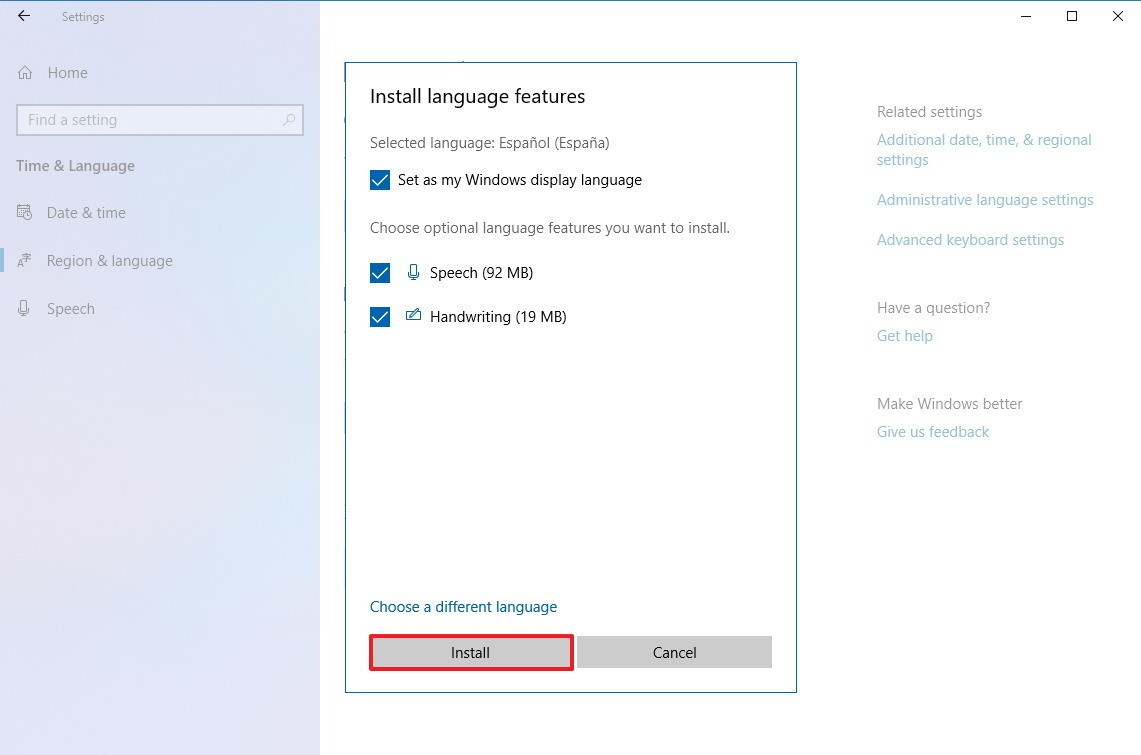Click the pen icon beside Handwriting (19 MB)
This screenshot has width=1141, height=755.
click(413, 315)
